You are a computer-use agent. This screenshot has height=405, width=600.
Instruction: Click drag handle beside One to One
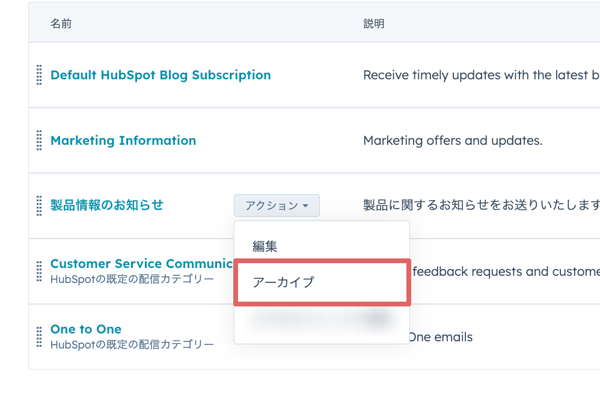coord(39,336)
